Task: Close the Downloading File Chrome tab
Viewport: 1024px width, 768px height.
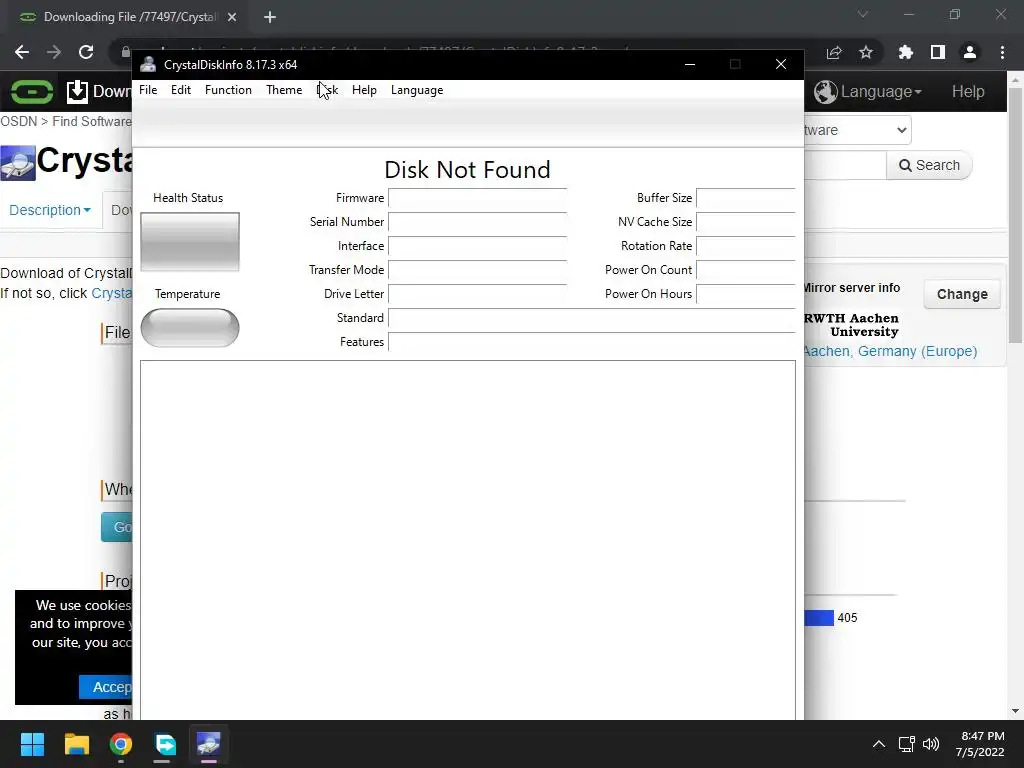Action: [x=232, y=17]
